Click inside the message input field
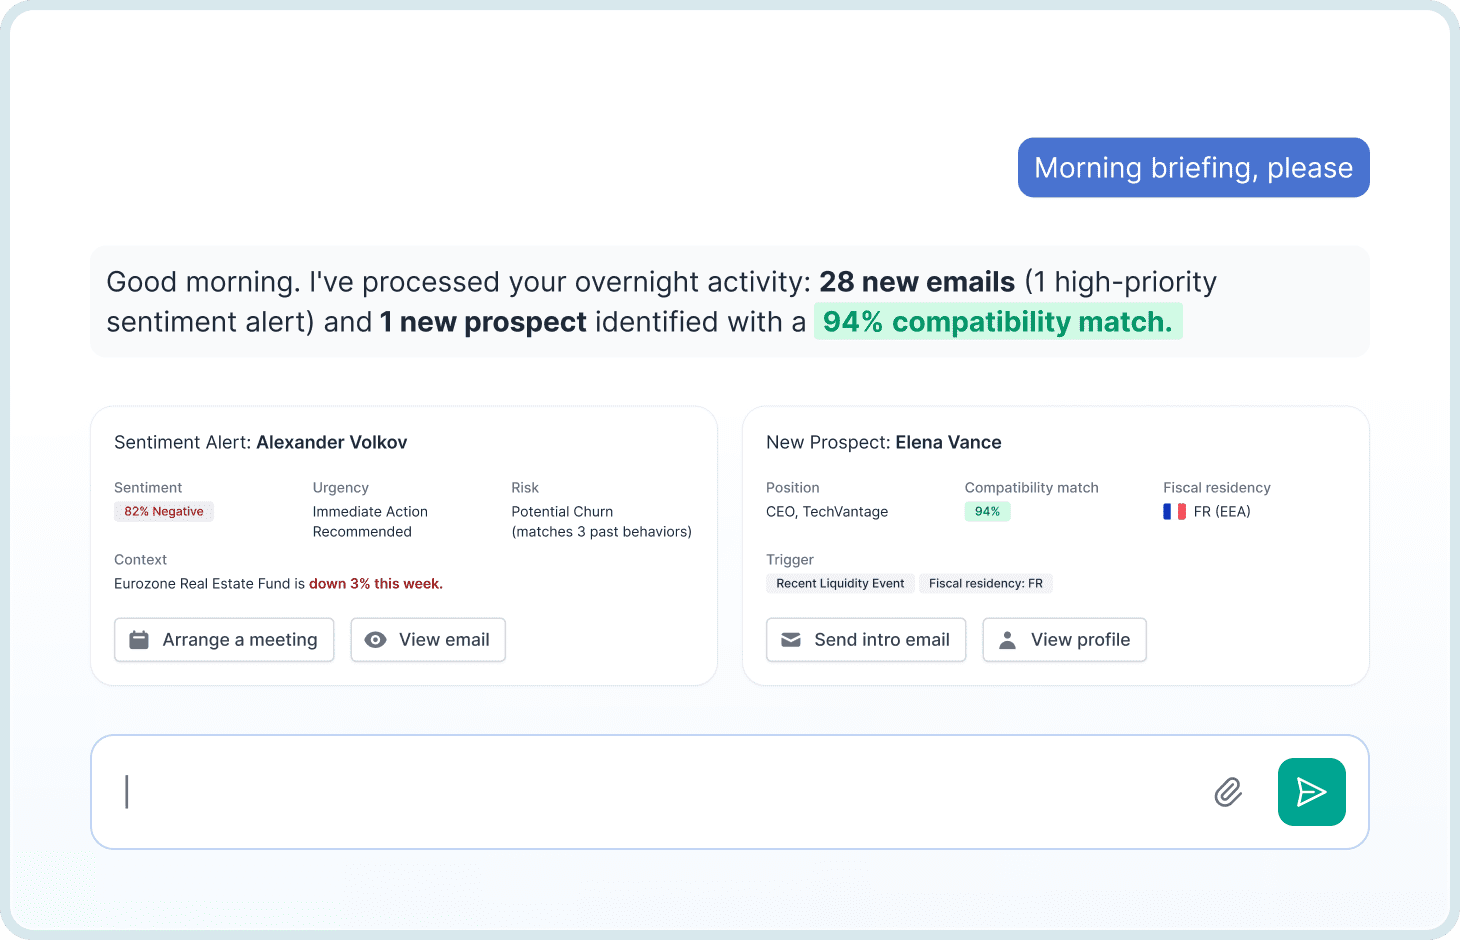Screen dimensions: 1460x940 click(600, 791)
